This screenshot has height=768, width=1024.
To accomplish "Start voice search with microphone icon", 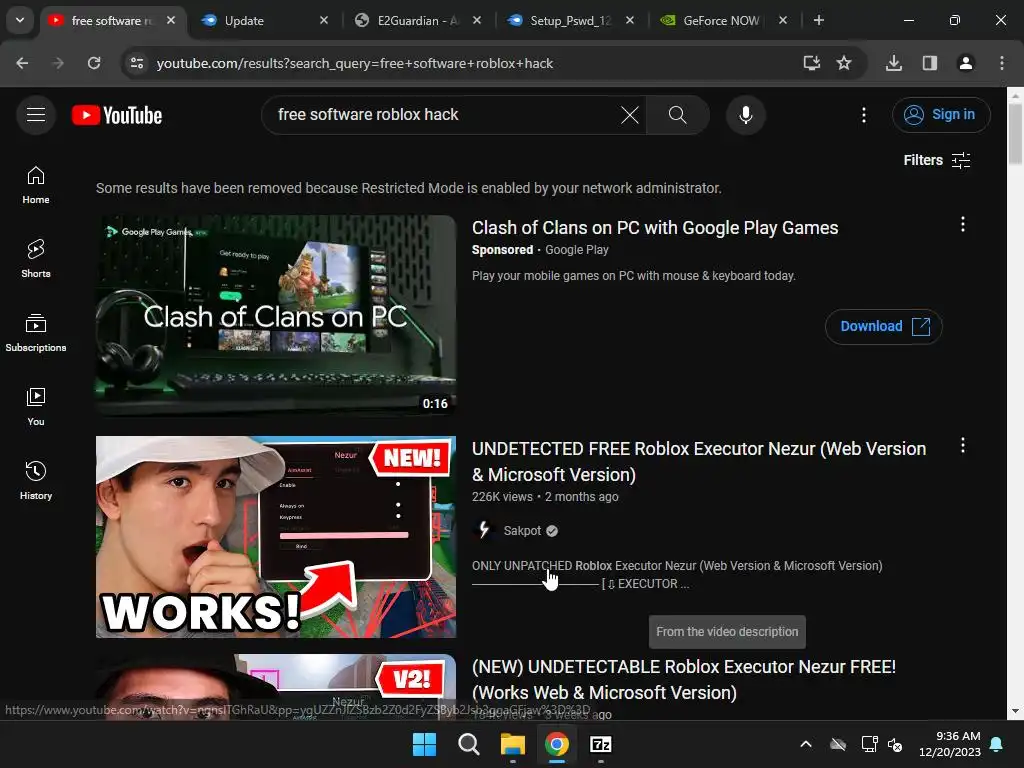I will point(745,115).
